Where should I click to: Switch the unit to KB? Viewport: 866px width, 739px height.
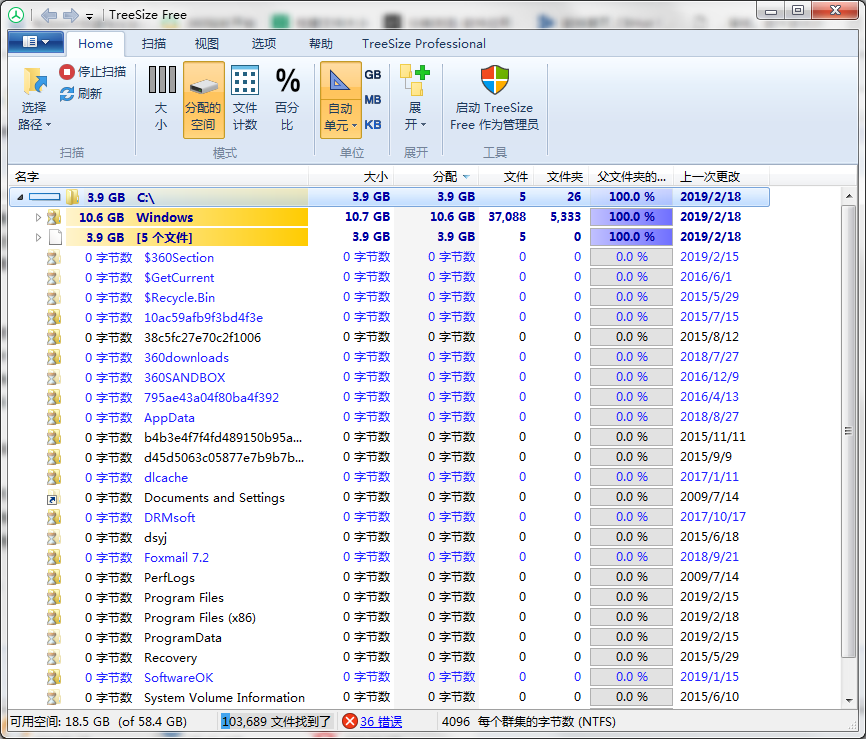[x=372, y=125]
